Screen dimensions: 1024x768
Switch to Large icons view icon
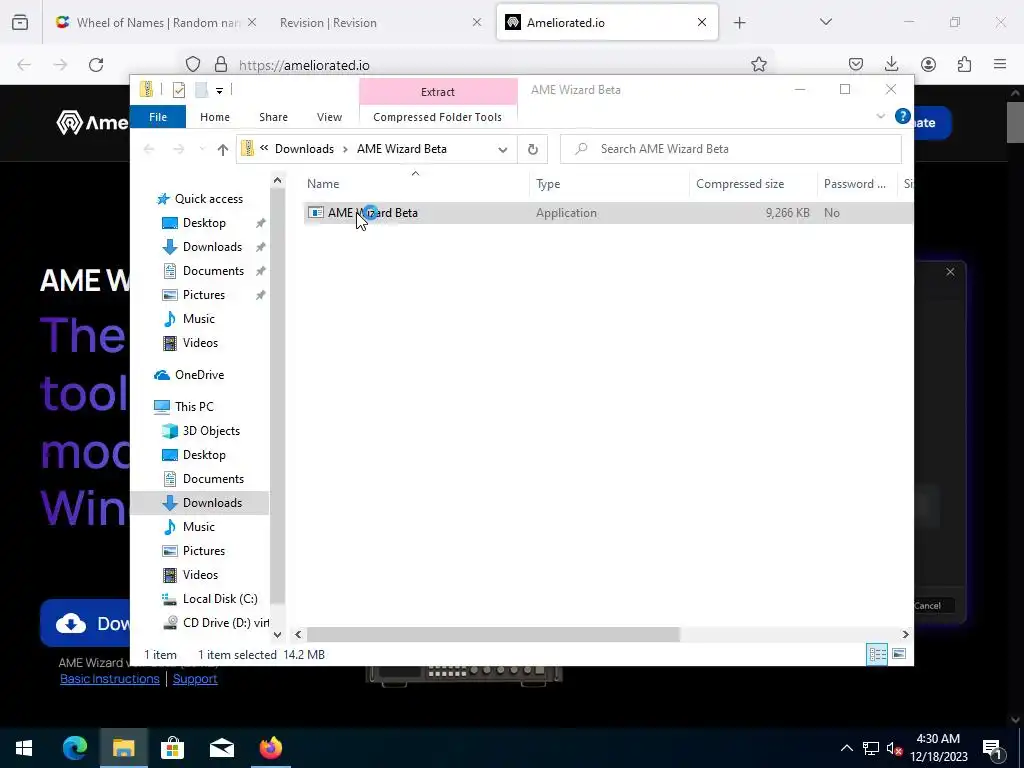pos(899,654)
